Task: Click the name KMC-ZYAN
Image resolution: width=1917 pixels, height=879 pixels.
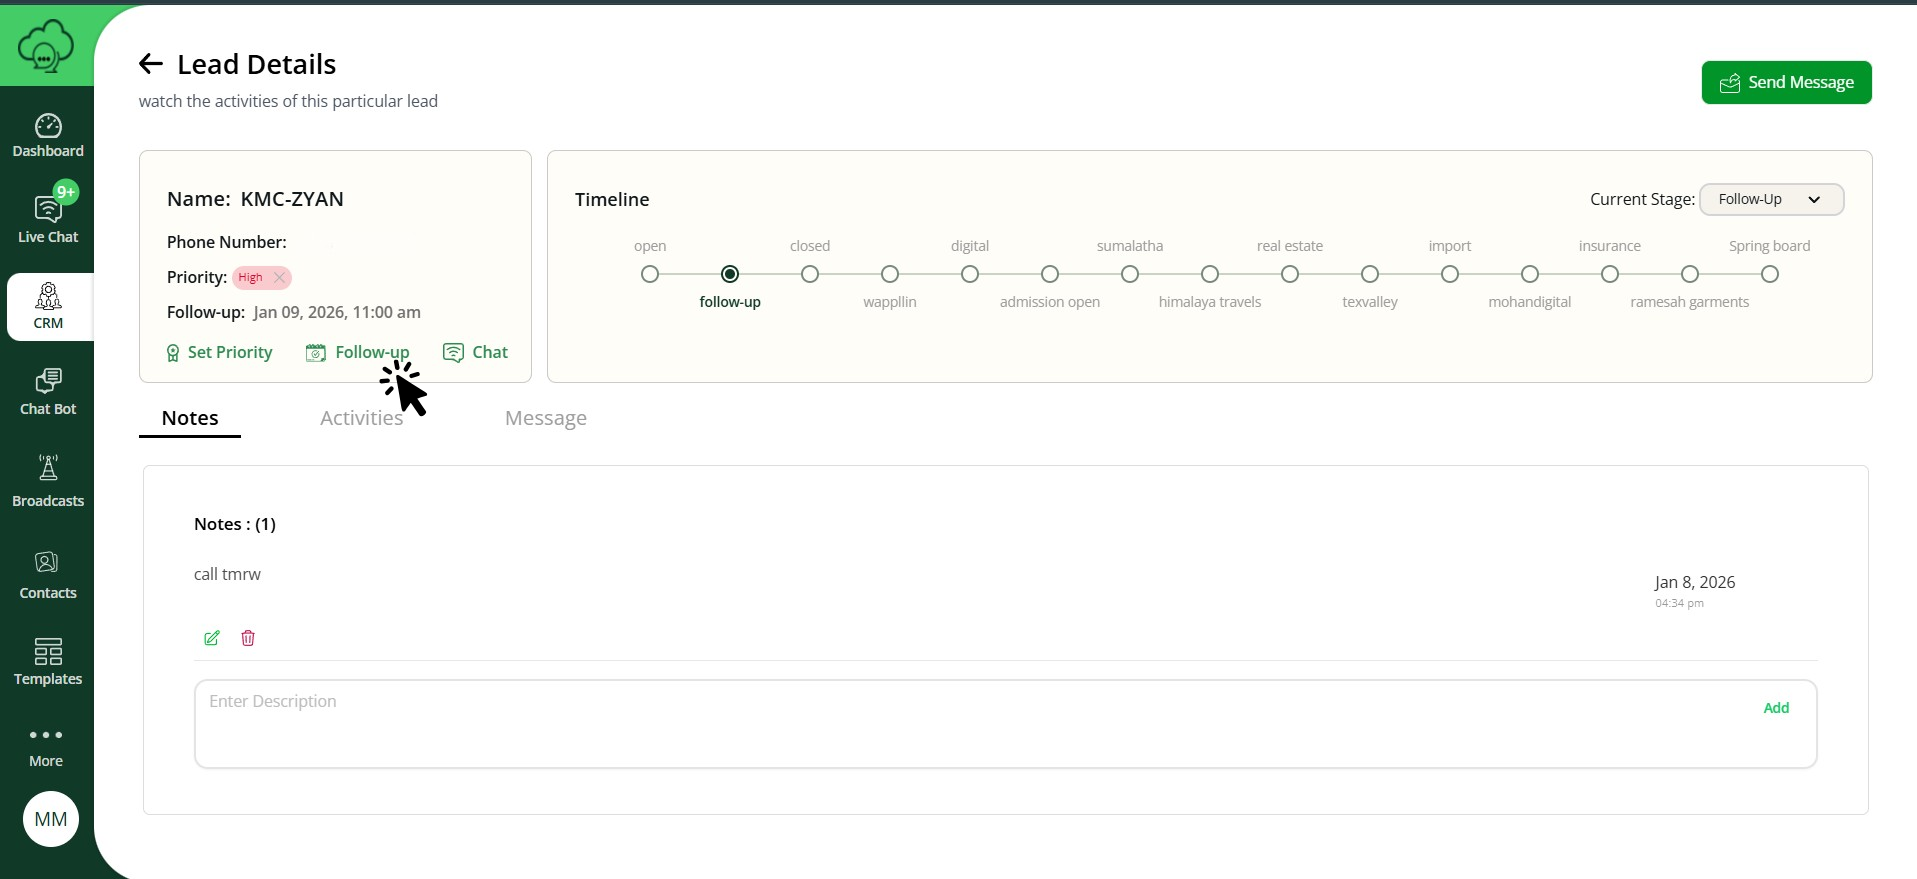Action: (292, 199)
